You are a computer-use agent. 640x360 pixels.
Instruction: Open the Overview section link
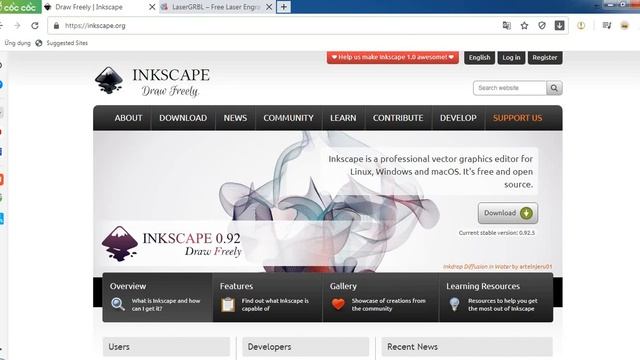point(157,298)
